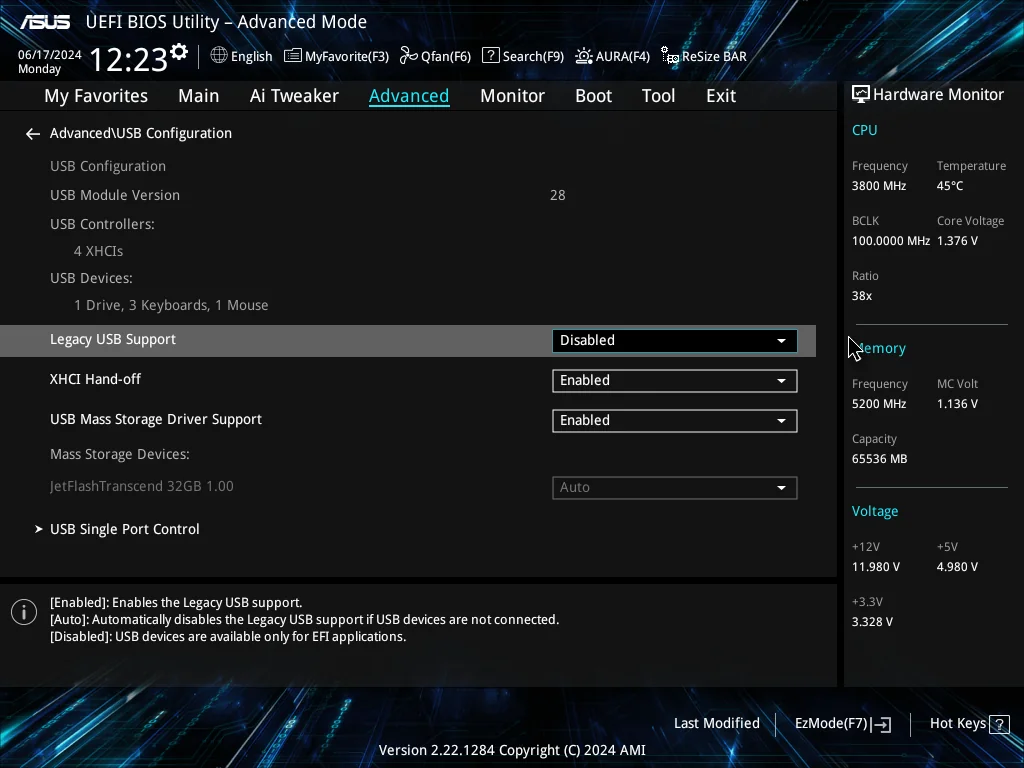Select the XHCI Hand-off row label
The height and width of the screenshot is (768, 1024).
coord(95,379)
